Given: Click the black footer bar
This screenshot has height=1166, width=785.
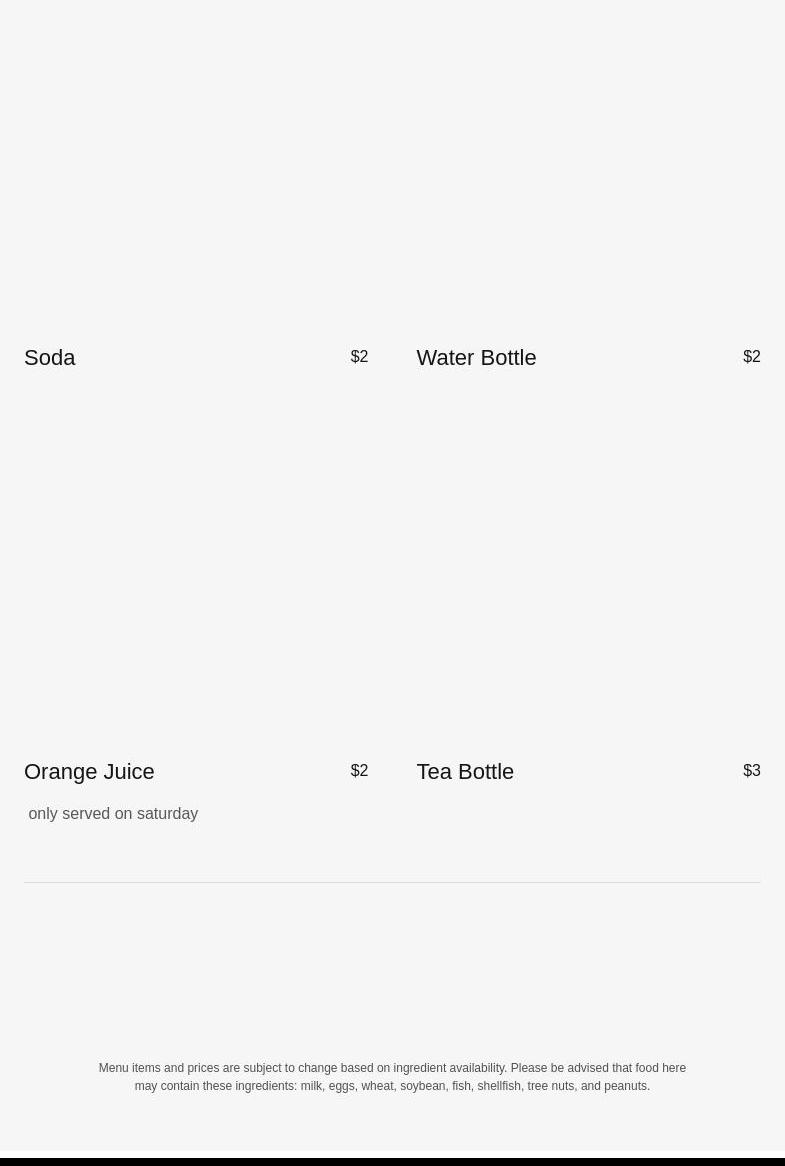Looking at the screenshot, I should (392, 1162).
